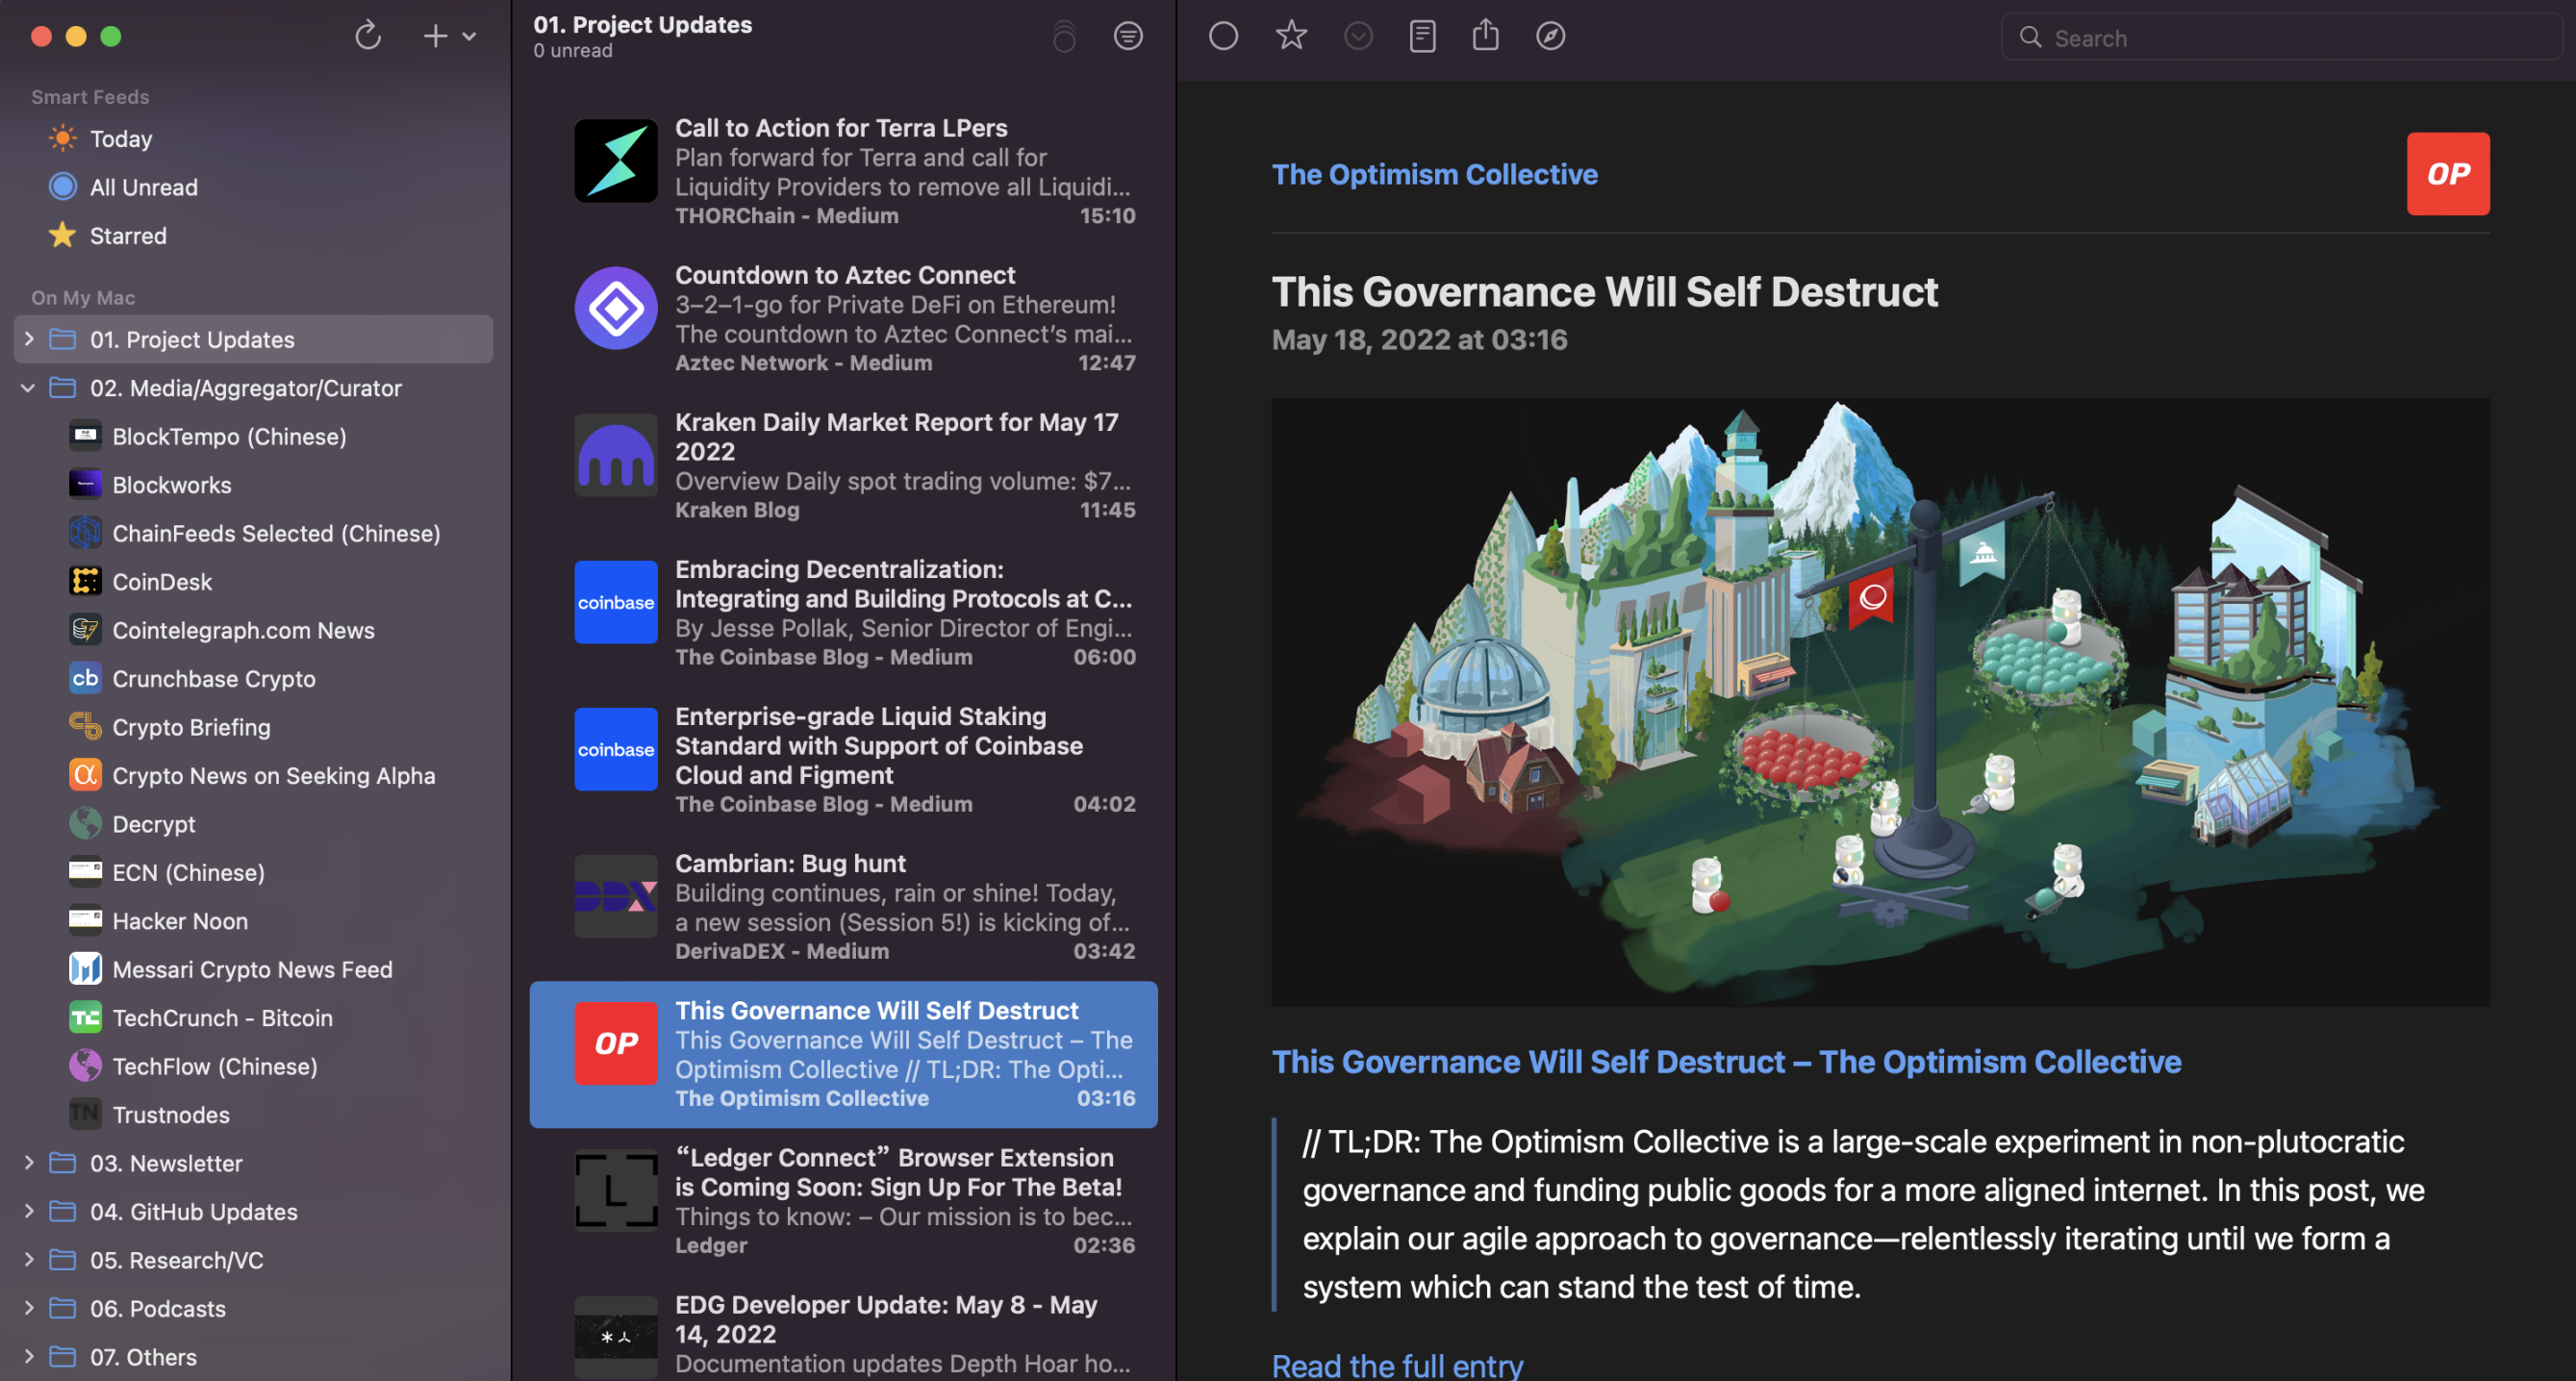
Task: Collapse the 02. Media/Aggregator/Curator folder
Action: [x=28, y=388]
